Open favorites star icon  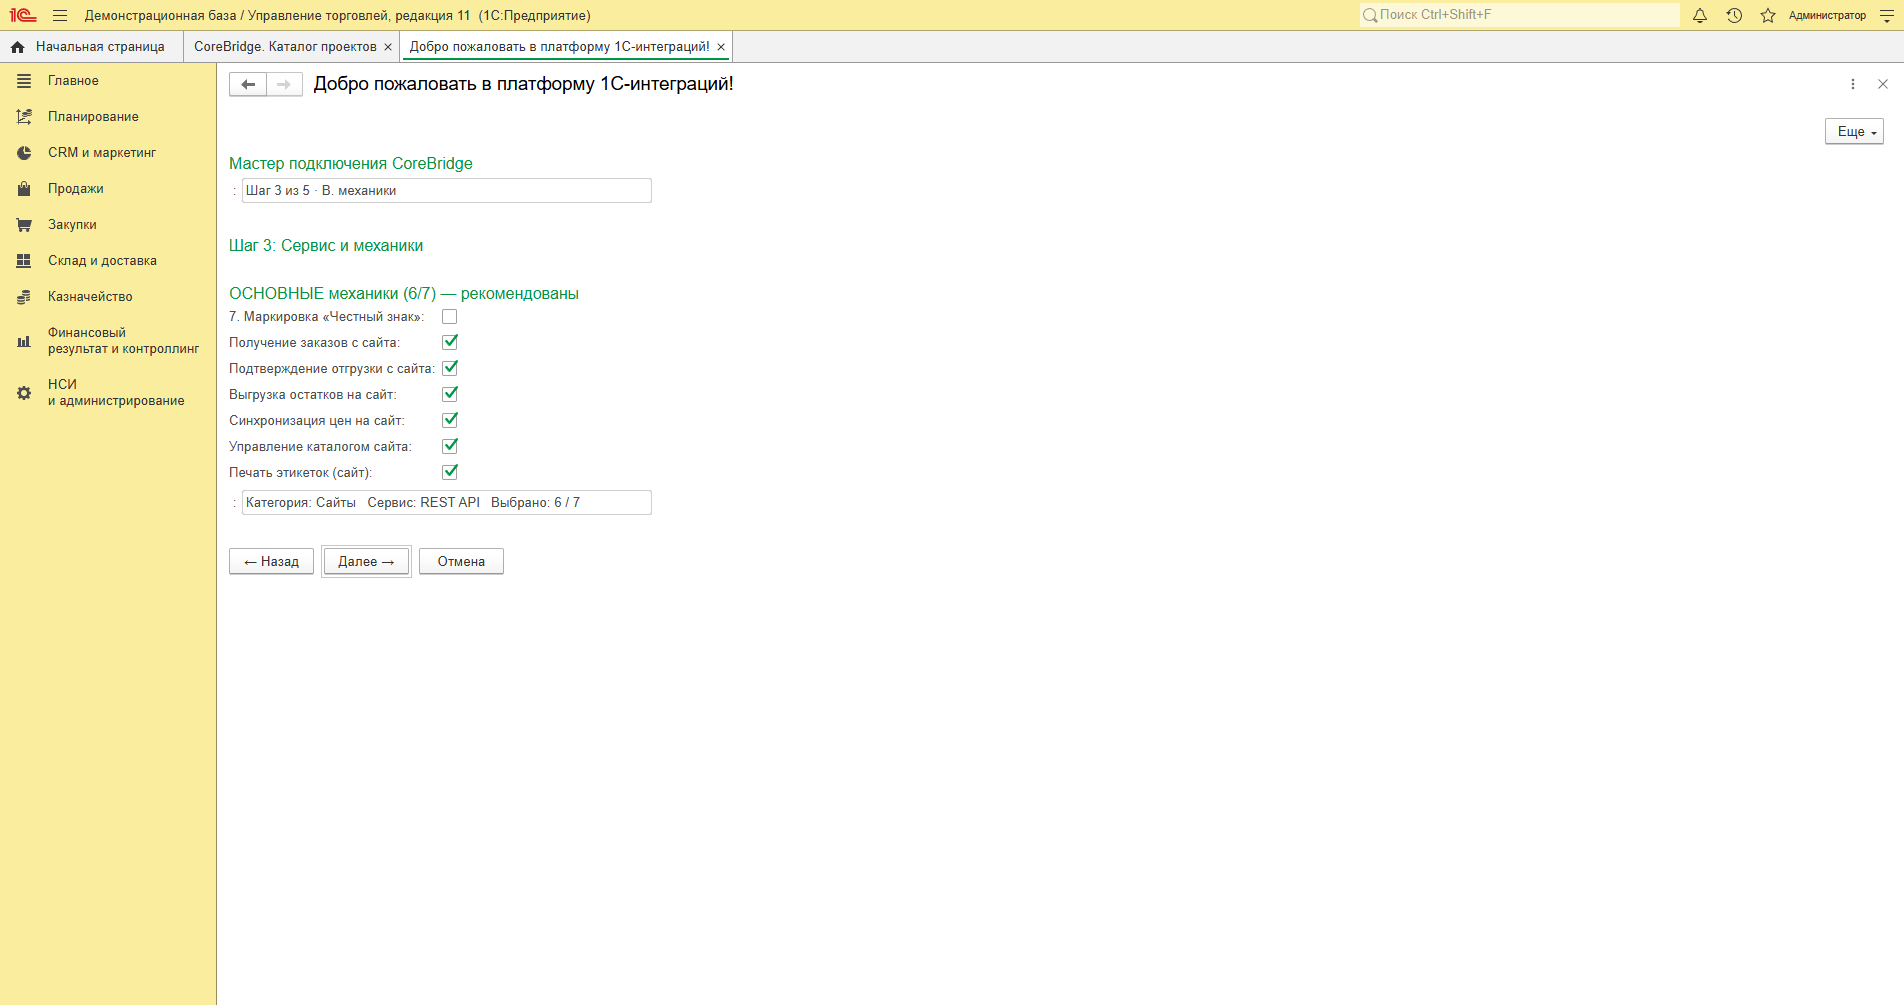1768,15
